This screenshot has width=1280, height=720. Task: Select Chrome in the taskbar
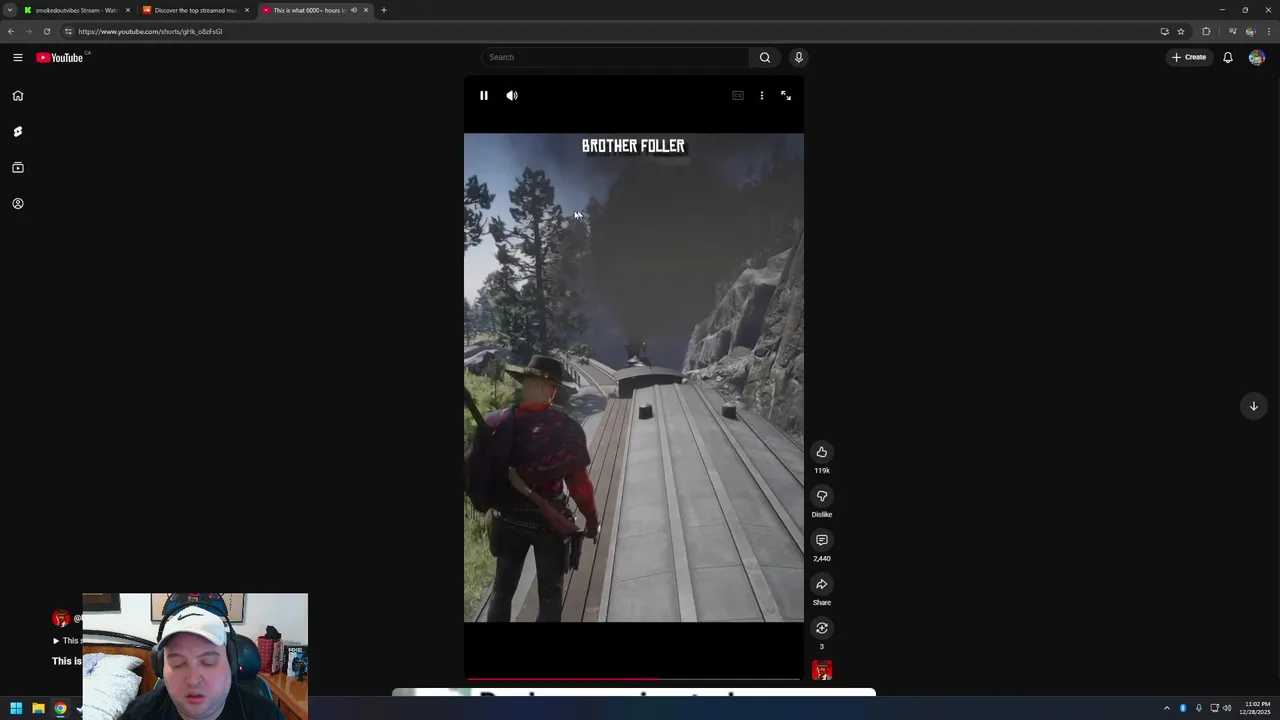pos(60,708)
